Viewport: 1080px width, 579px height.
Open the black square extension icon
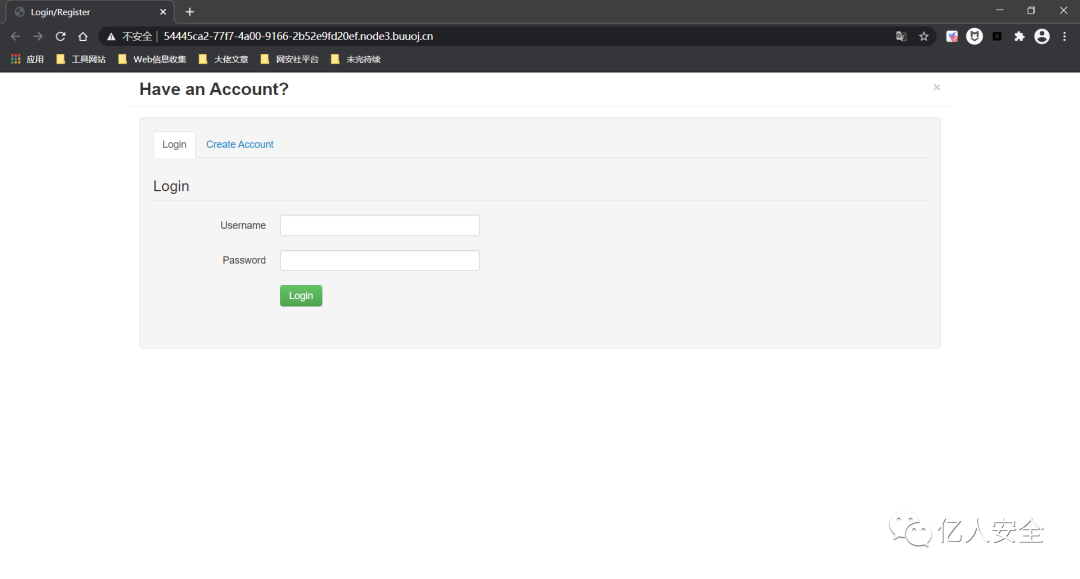(x=997, y=36)
